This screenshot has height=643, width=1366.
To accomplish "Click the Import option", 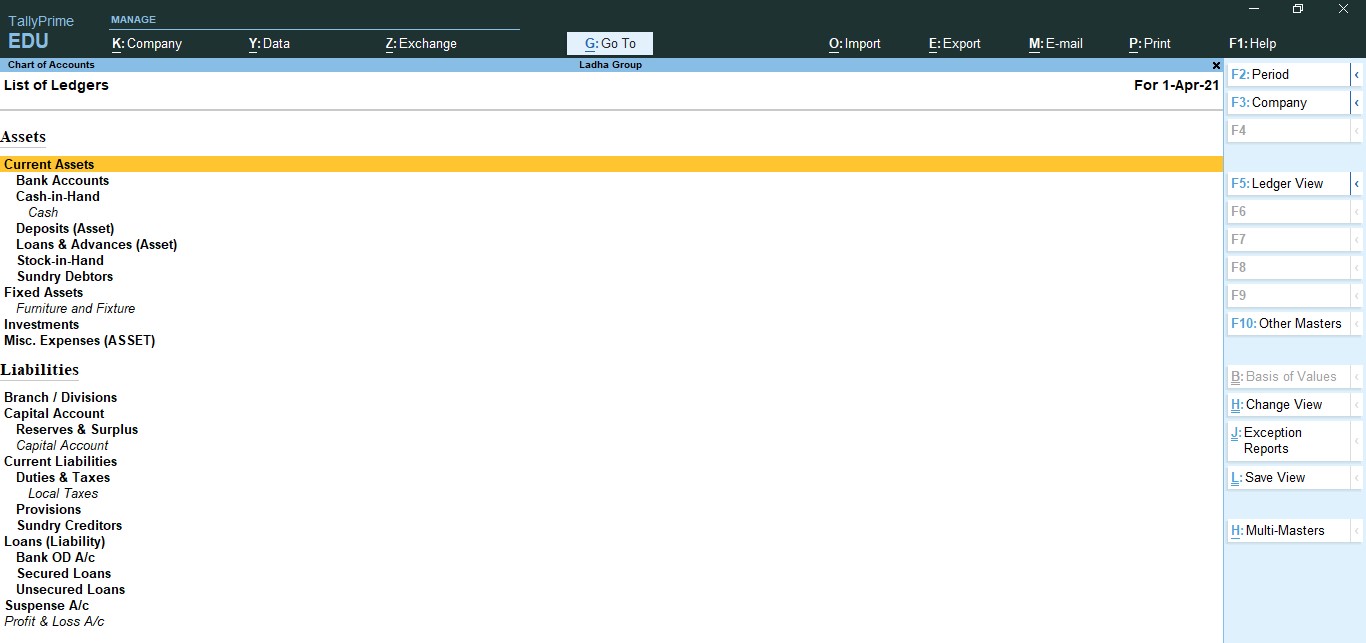I will click(x=855, y=44).
